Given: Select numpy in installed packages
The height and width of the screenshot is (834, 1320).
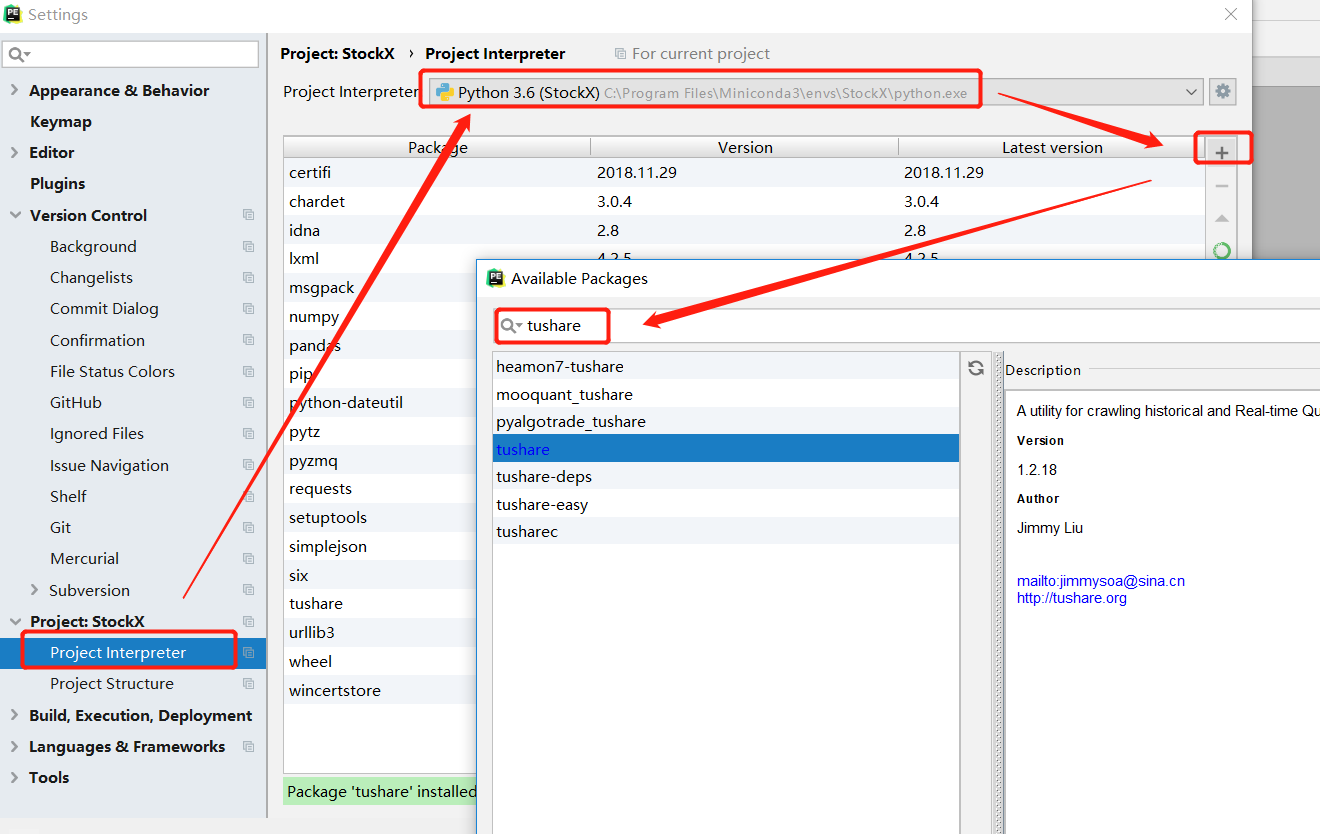Looking at the screenshot, I should click(x=380, y=316).
